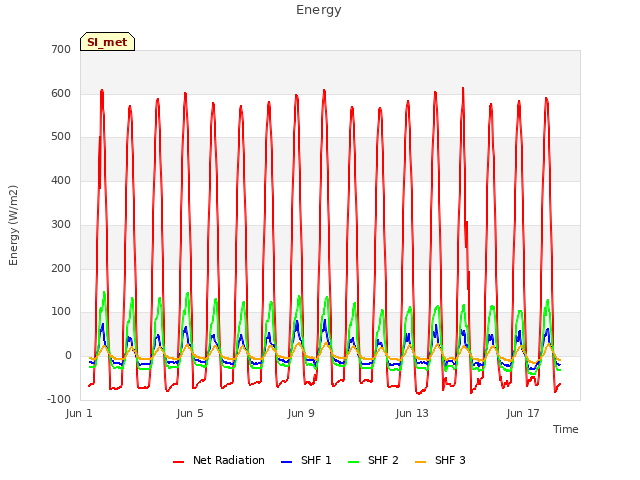The height and width of the screenshot is (480, 640).
Task: Click the Jun 1 x-axis tick label
Action: click(79, 413)
